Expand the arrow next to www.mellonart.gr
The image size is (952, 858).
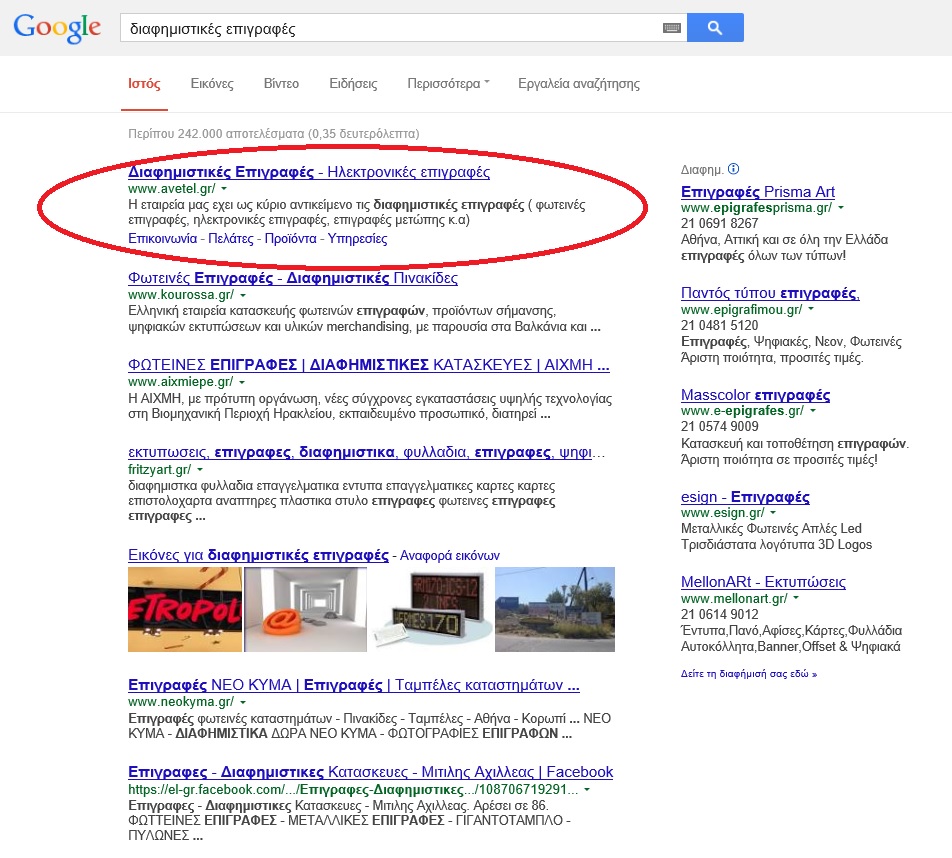(x=796, y=598)
